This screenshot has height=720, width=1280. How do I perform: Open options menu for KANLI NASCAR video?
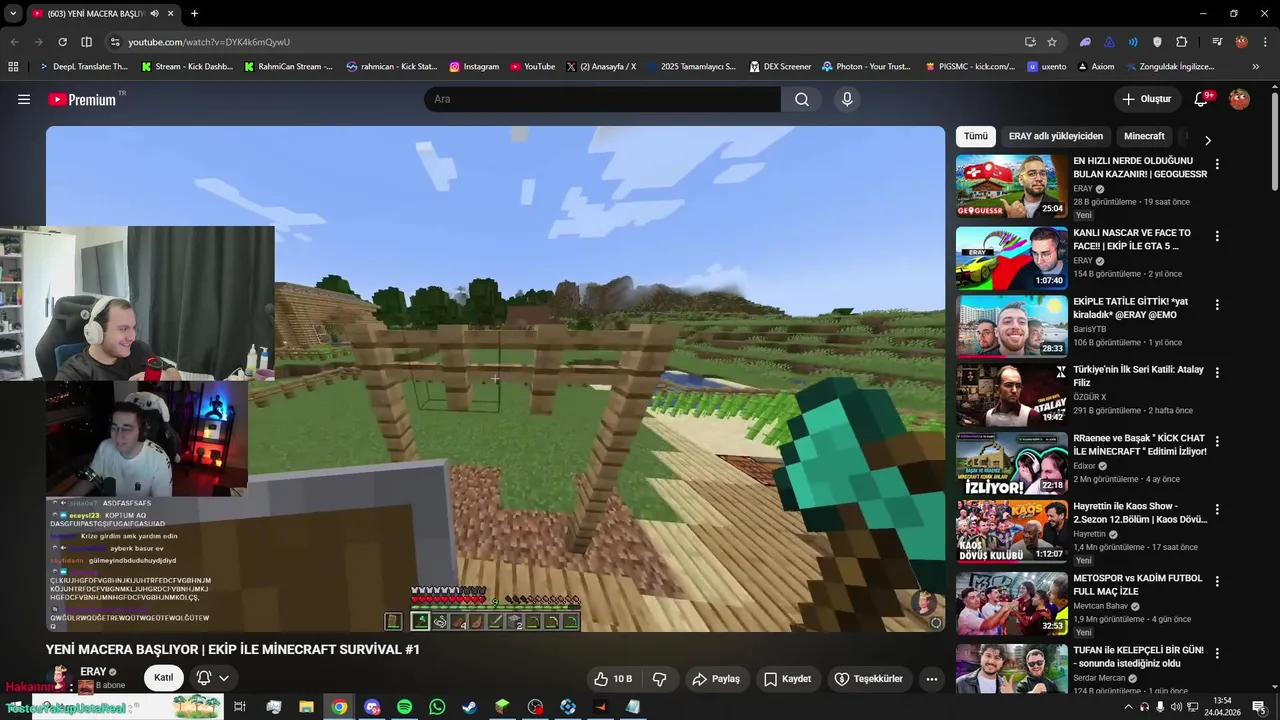pos(1217,236)
